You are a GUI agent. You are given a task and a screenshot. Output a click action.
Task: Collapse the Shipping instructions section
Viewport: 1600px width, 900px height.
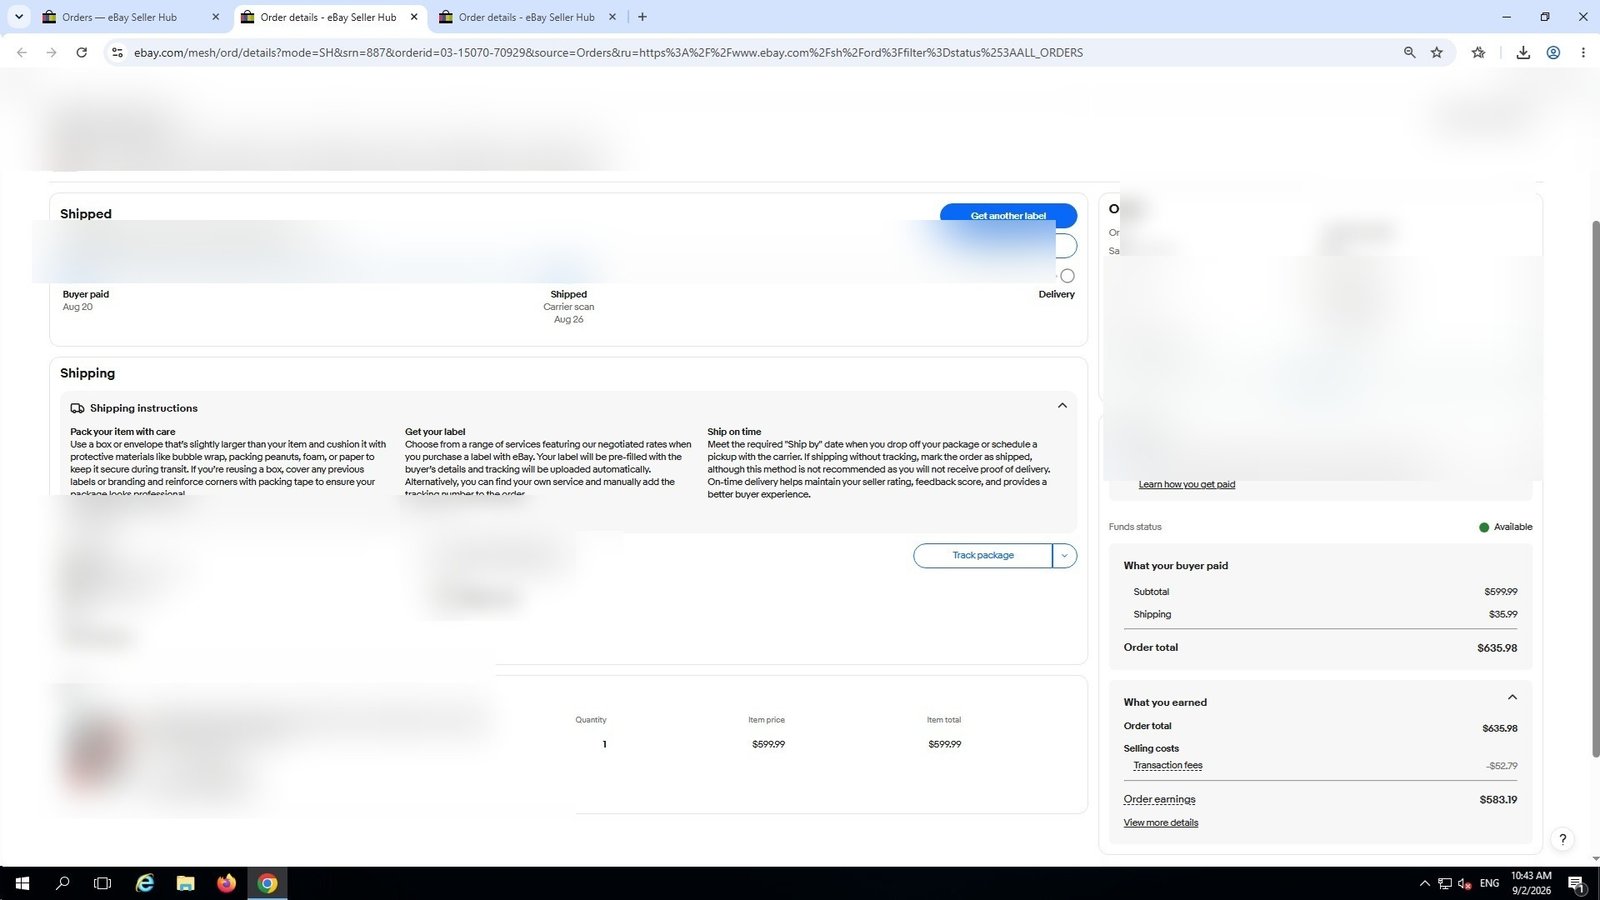tap(1062, 406)
